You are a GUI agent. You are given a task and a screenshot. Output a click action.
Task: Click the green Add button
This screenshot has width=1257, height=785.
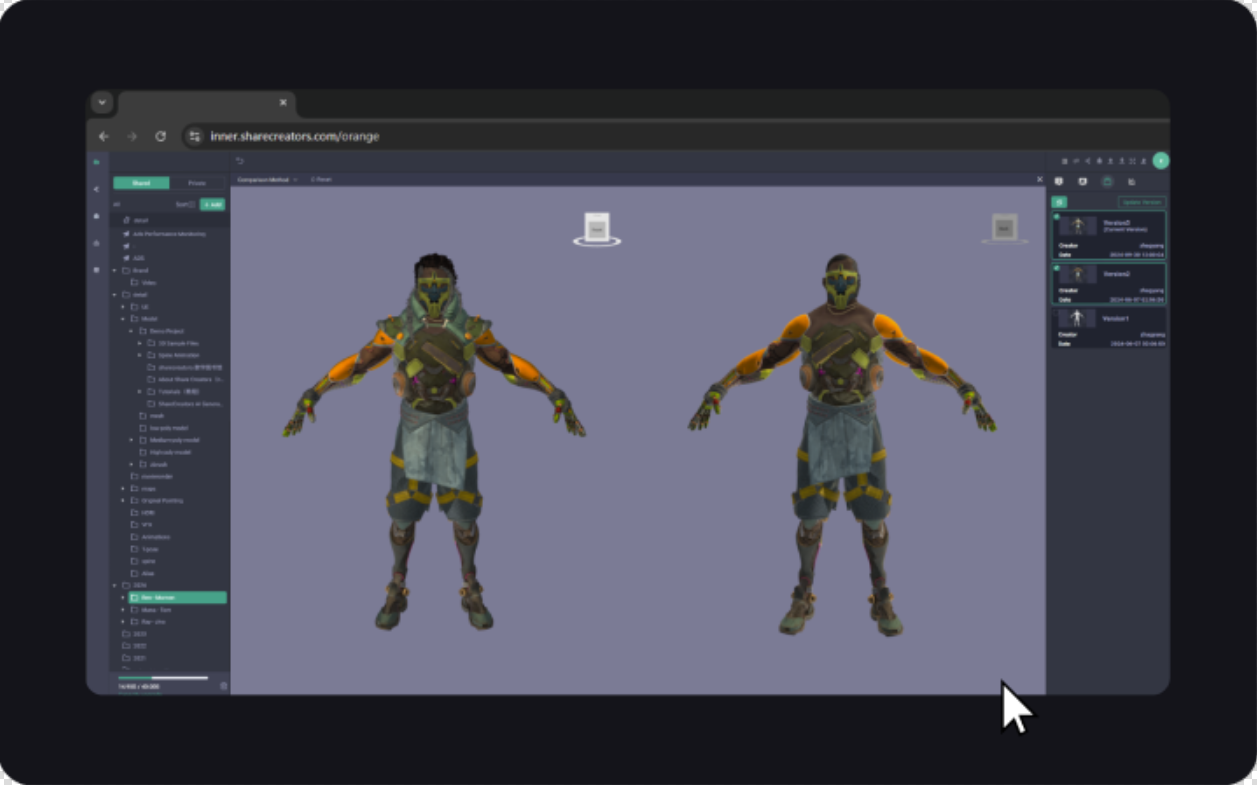[x=212, y=204]
